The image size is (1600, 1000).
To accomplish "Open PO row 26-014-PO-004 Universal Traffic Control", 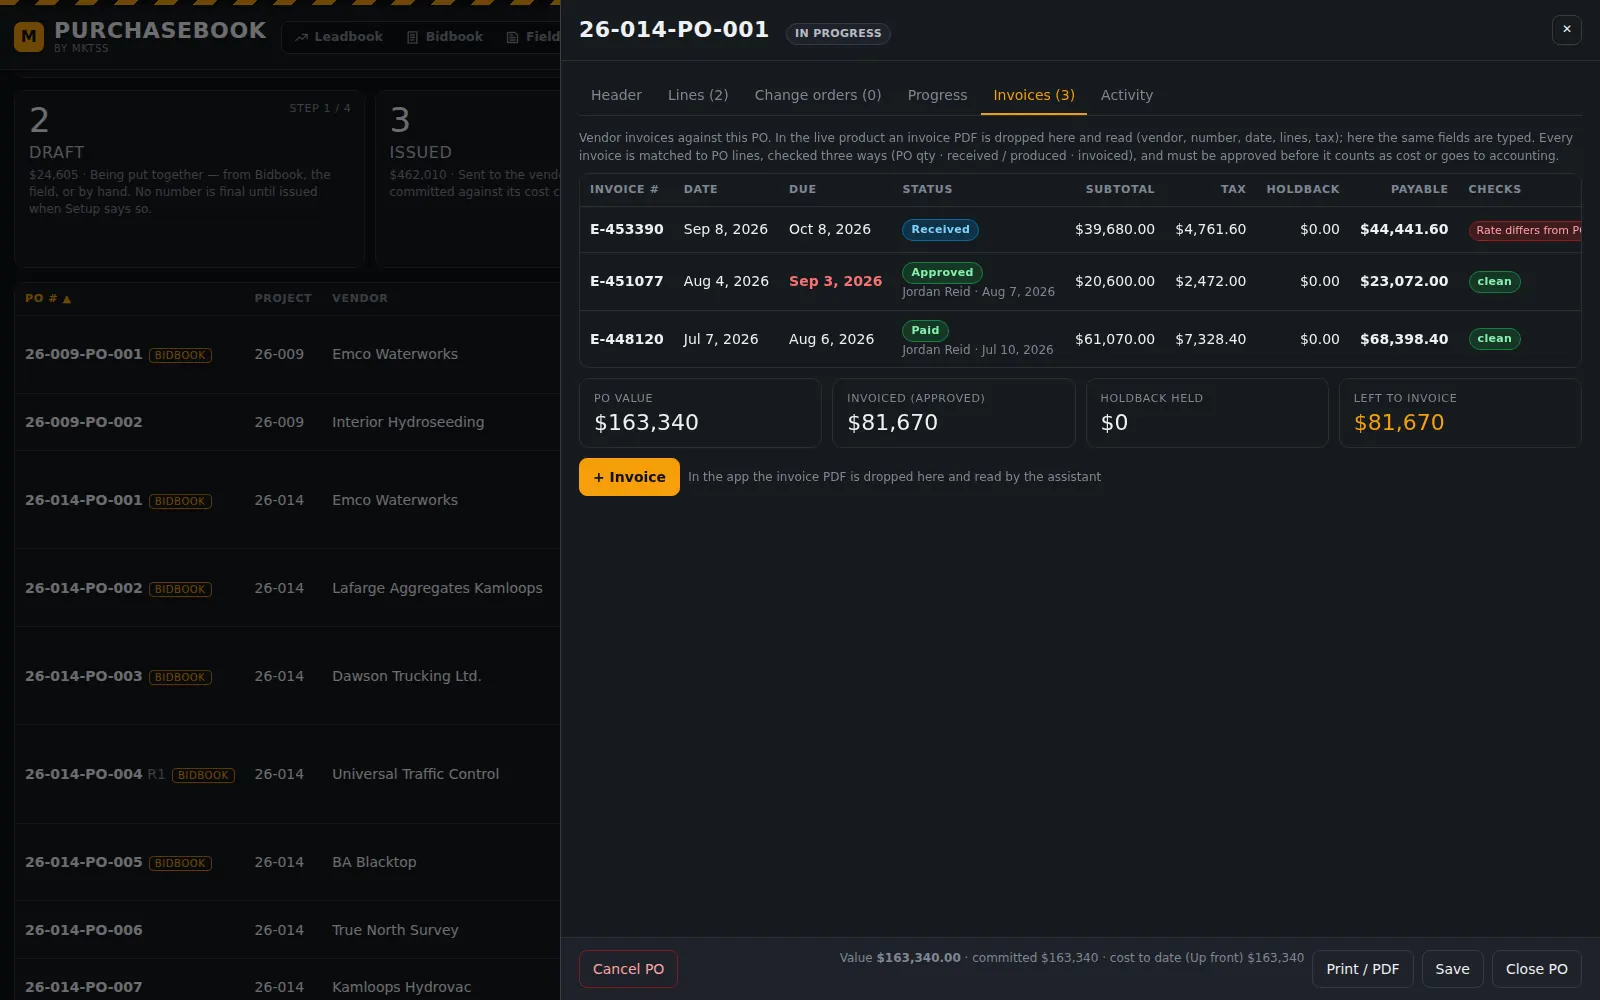I will 287,774.
